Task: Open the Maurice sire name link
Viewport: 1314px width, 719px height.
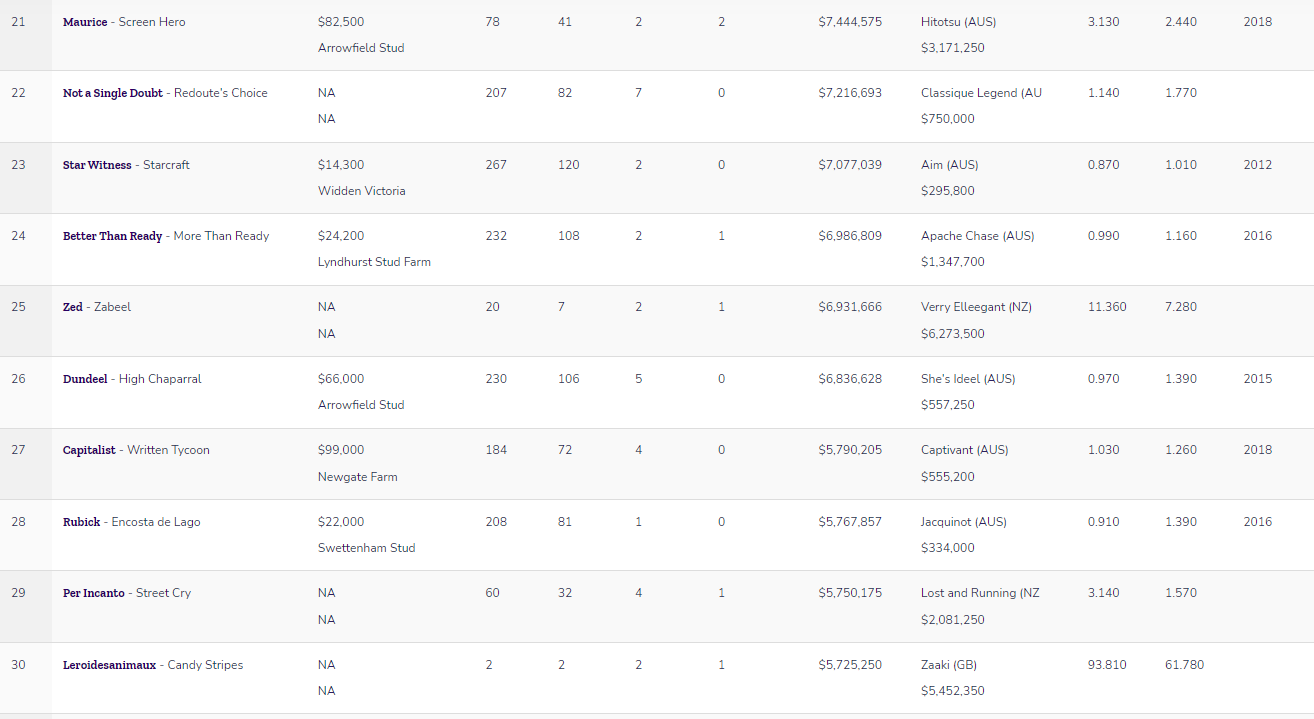Action: coord(85,22)
